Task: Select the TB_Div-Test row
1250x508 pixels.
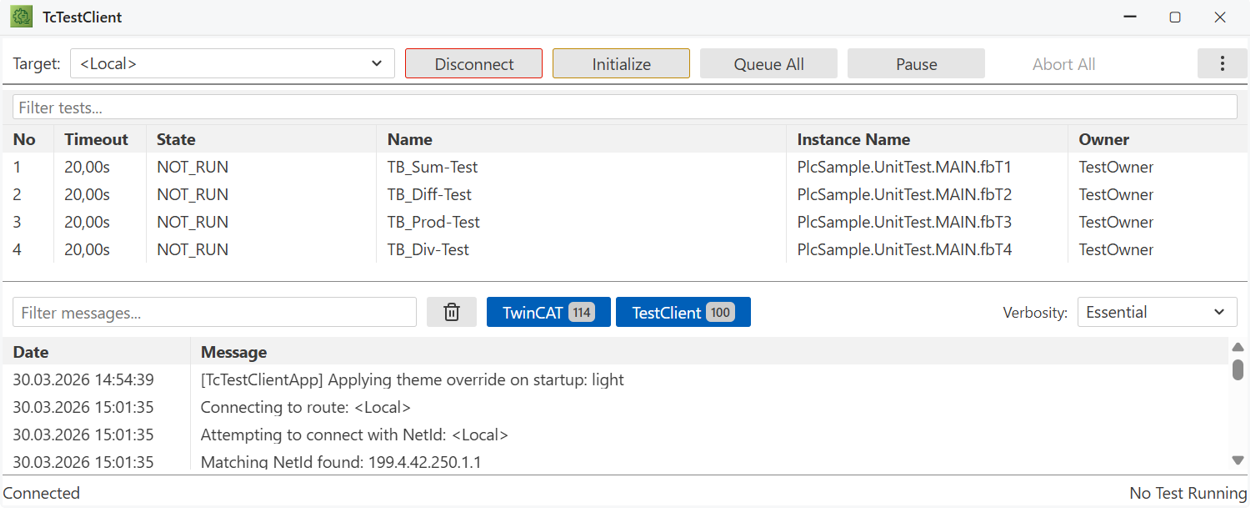Action: tap(625, 249)
